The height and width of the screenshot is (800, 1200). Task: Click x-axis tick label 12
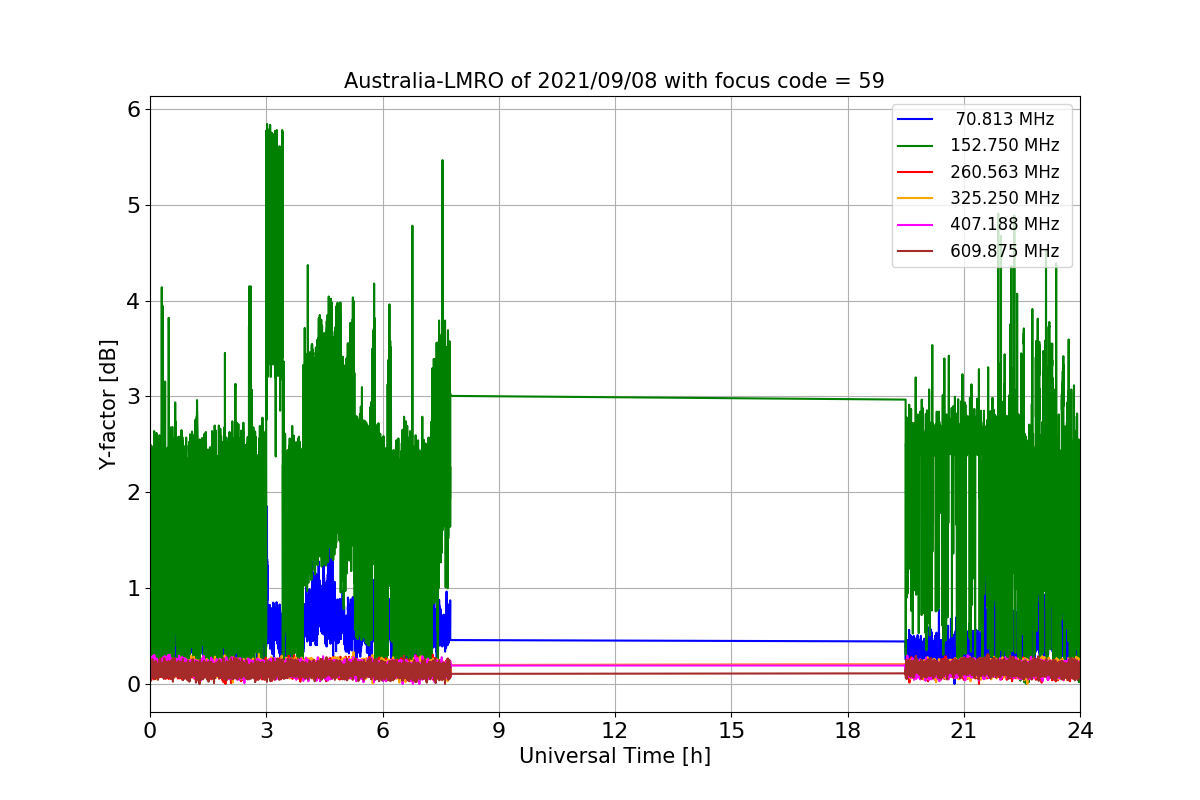coord(615,731)
